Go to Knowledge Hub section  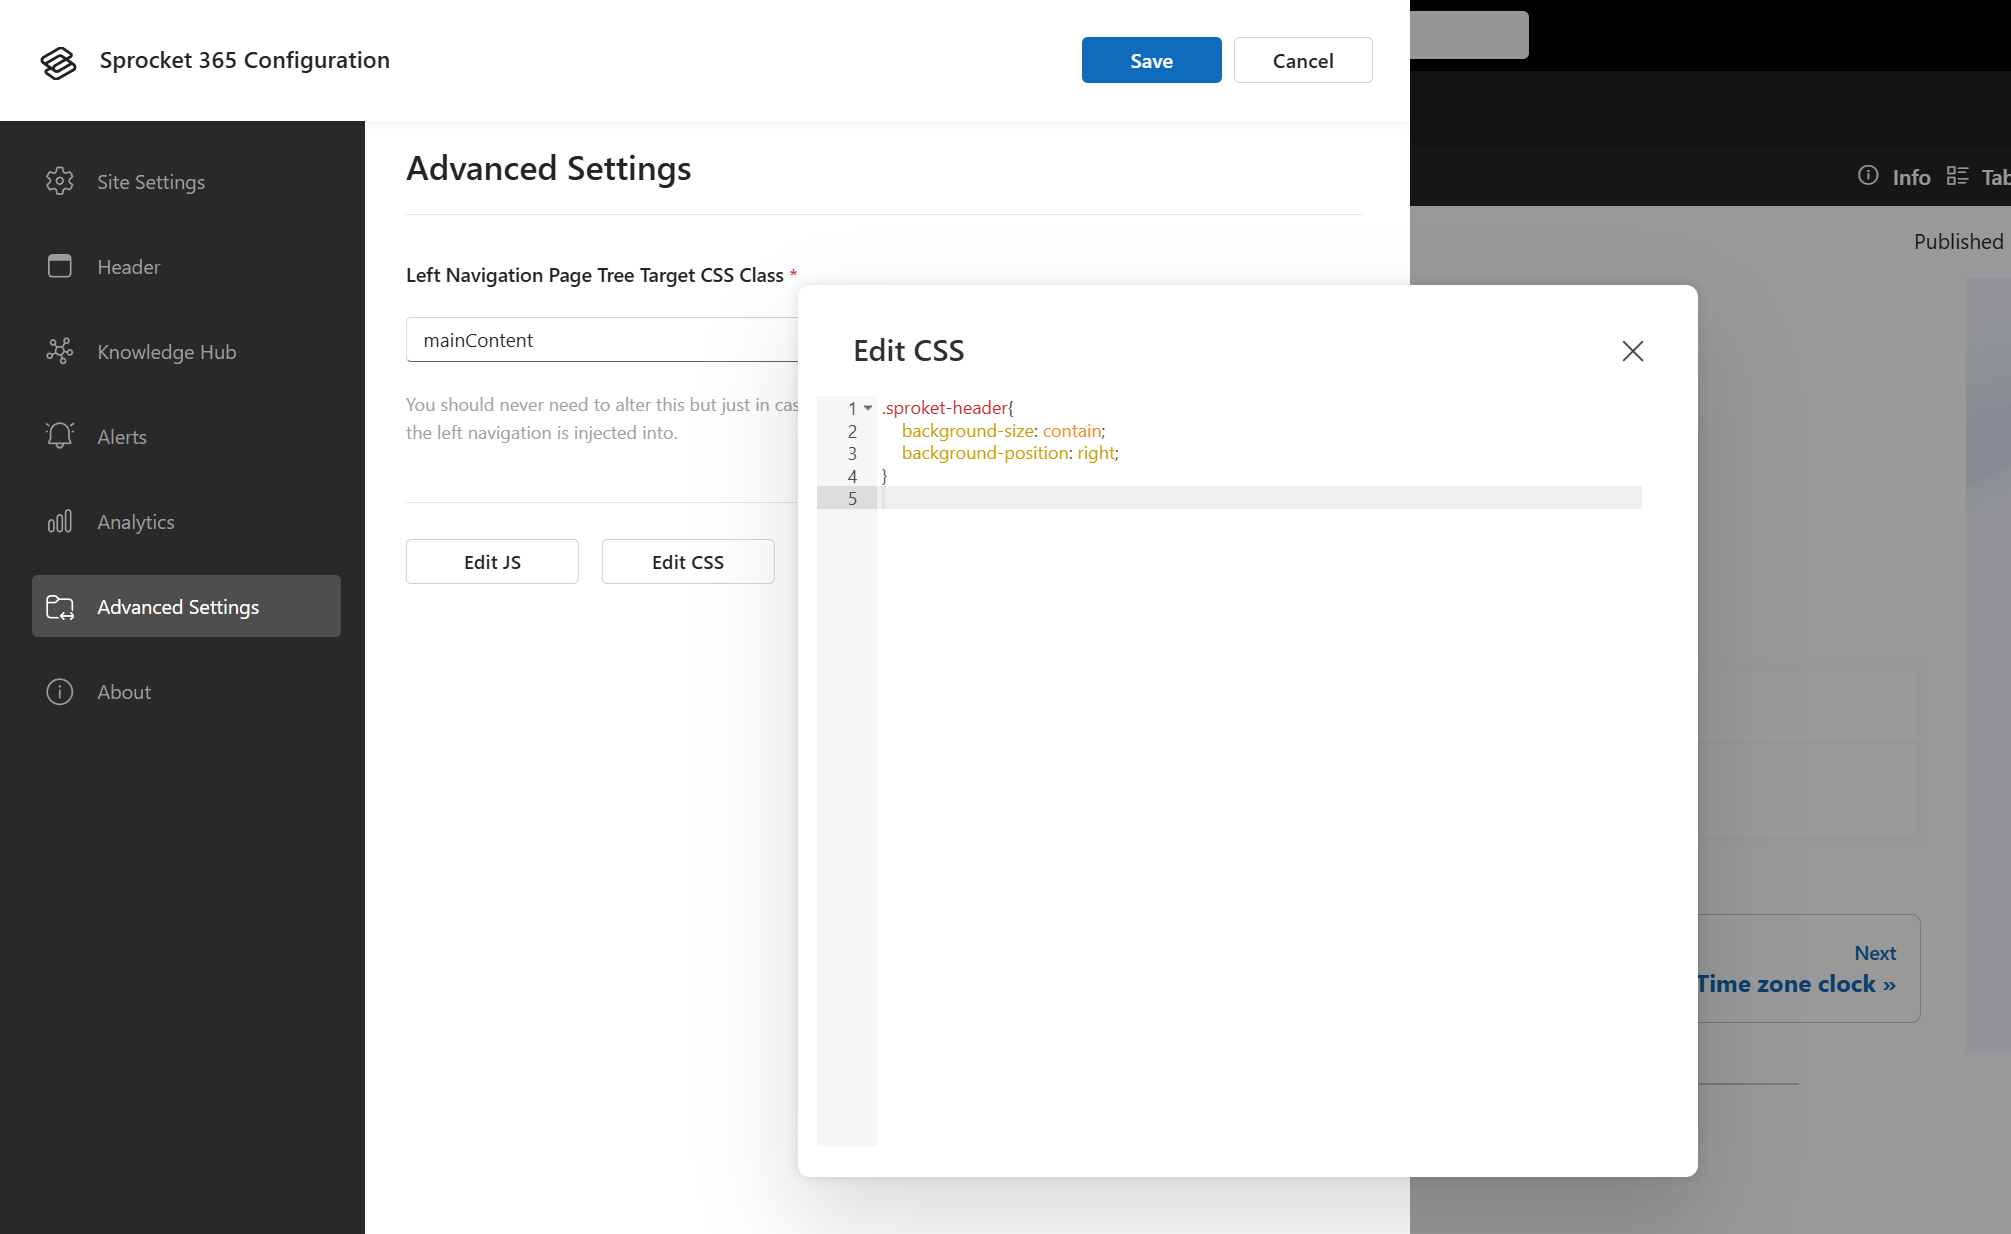coord(186,351)
